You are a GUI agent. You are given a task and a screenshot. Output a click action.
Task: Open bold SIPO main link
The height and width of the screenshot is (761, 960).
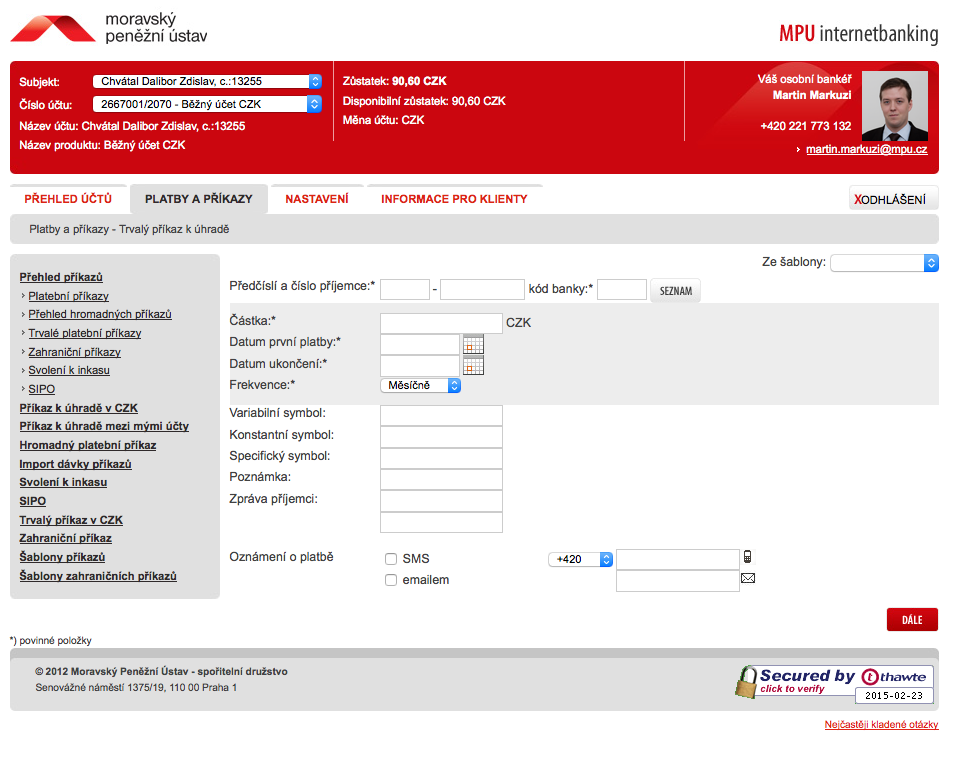click(x=32, y=501)
